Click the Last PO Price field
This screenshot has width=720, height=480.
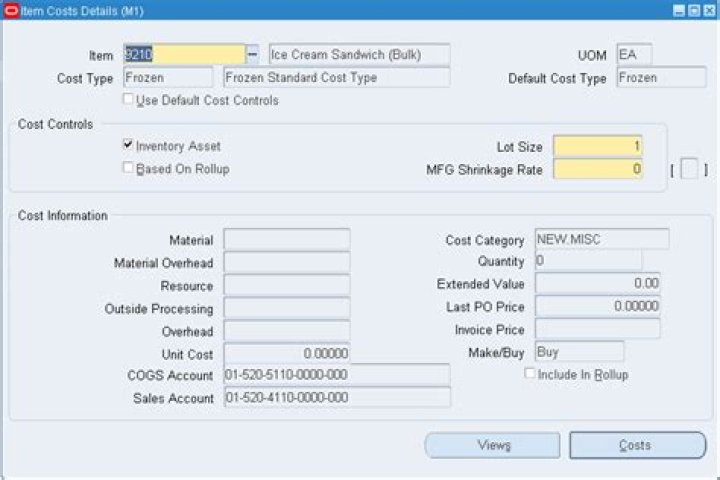click(x=597, y=306)
